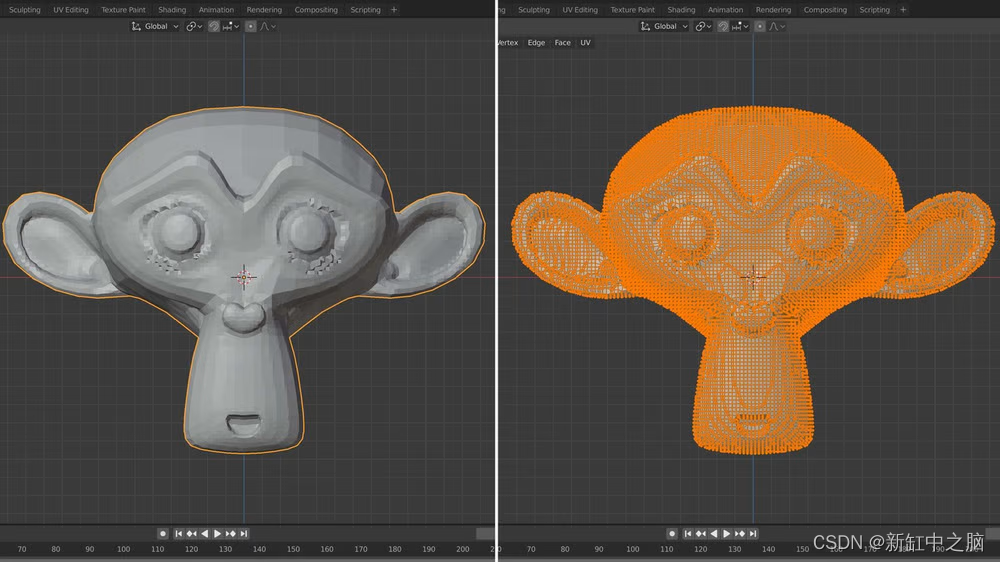Jump to start frame in left timeline
Viewport: 1000px width, 562px height.
pyautogui.click(x=179, y=533)
